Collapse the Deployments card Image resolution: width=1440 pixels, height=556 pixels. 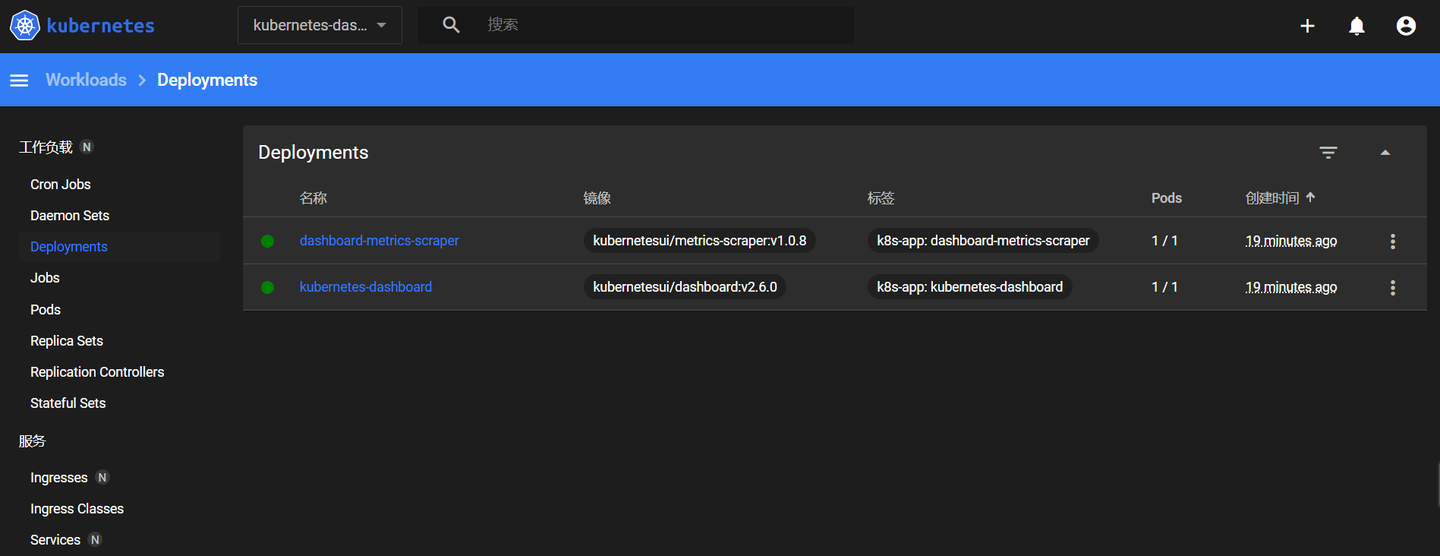[x=1385, y=153]
